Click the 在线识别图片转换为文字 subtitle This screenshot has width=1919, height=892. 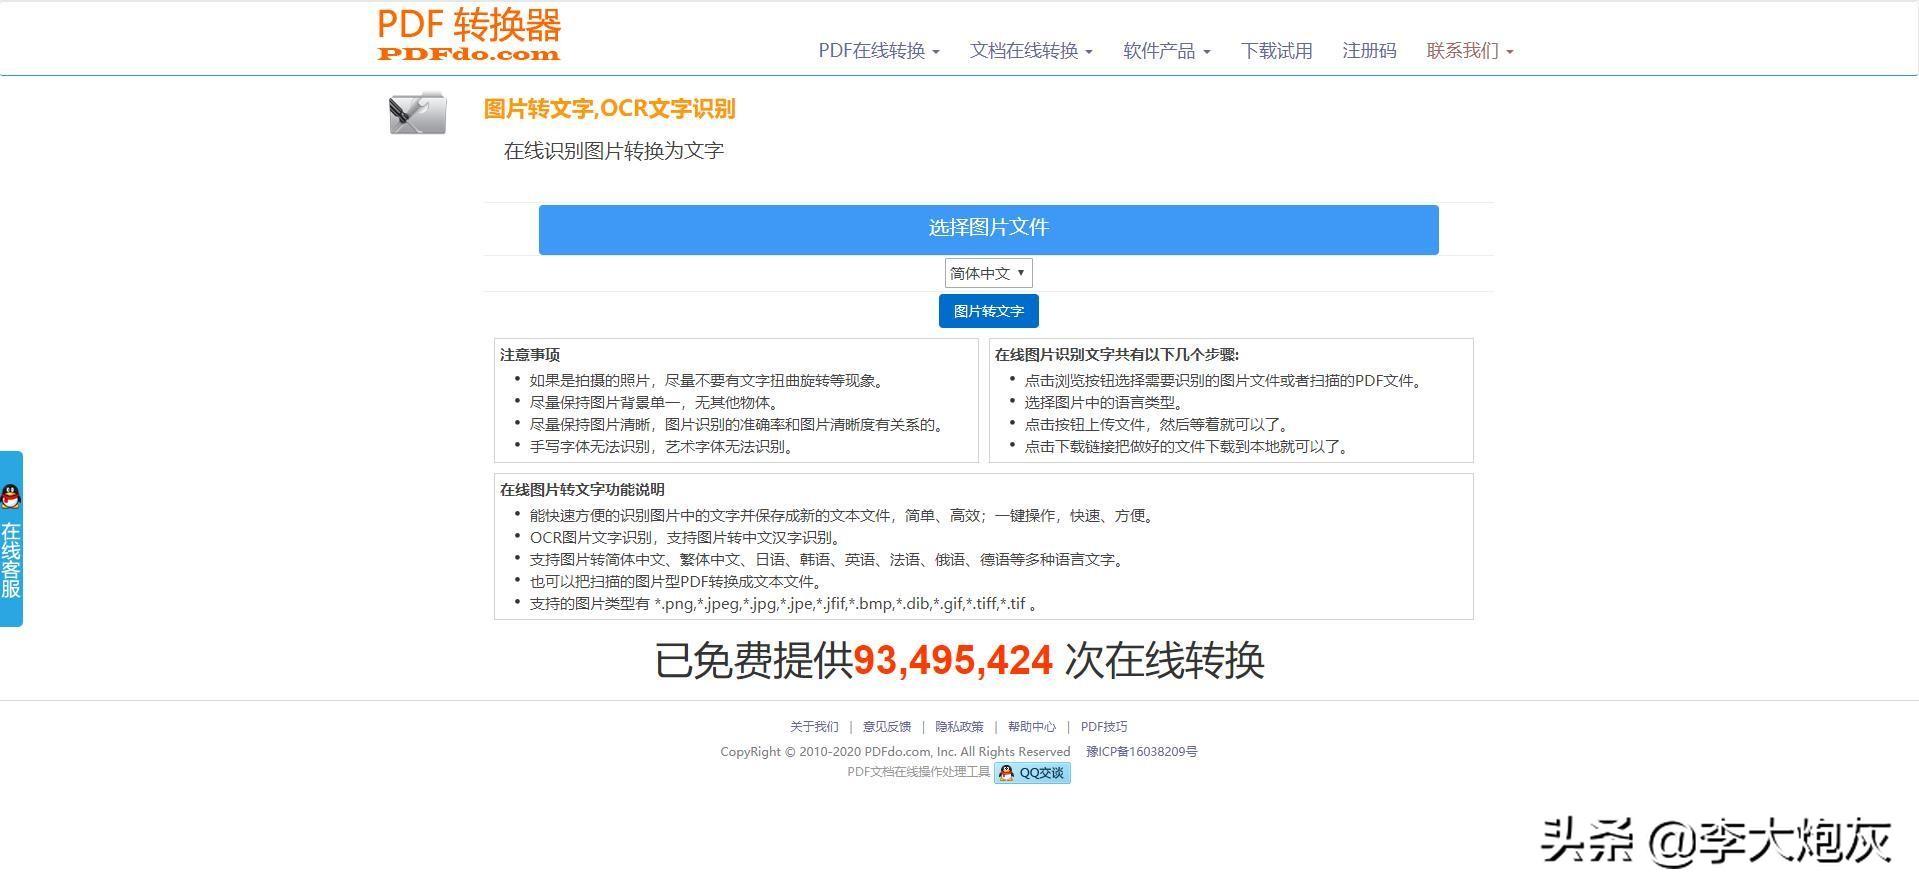(x=613, y=151)
